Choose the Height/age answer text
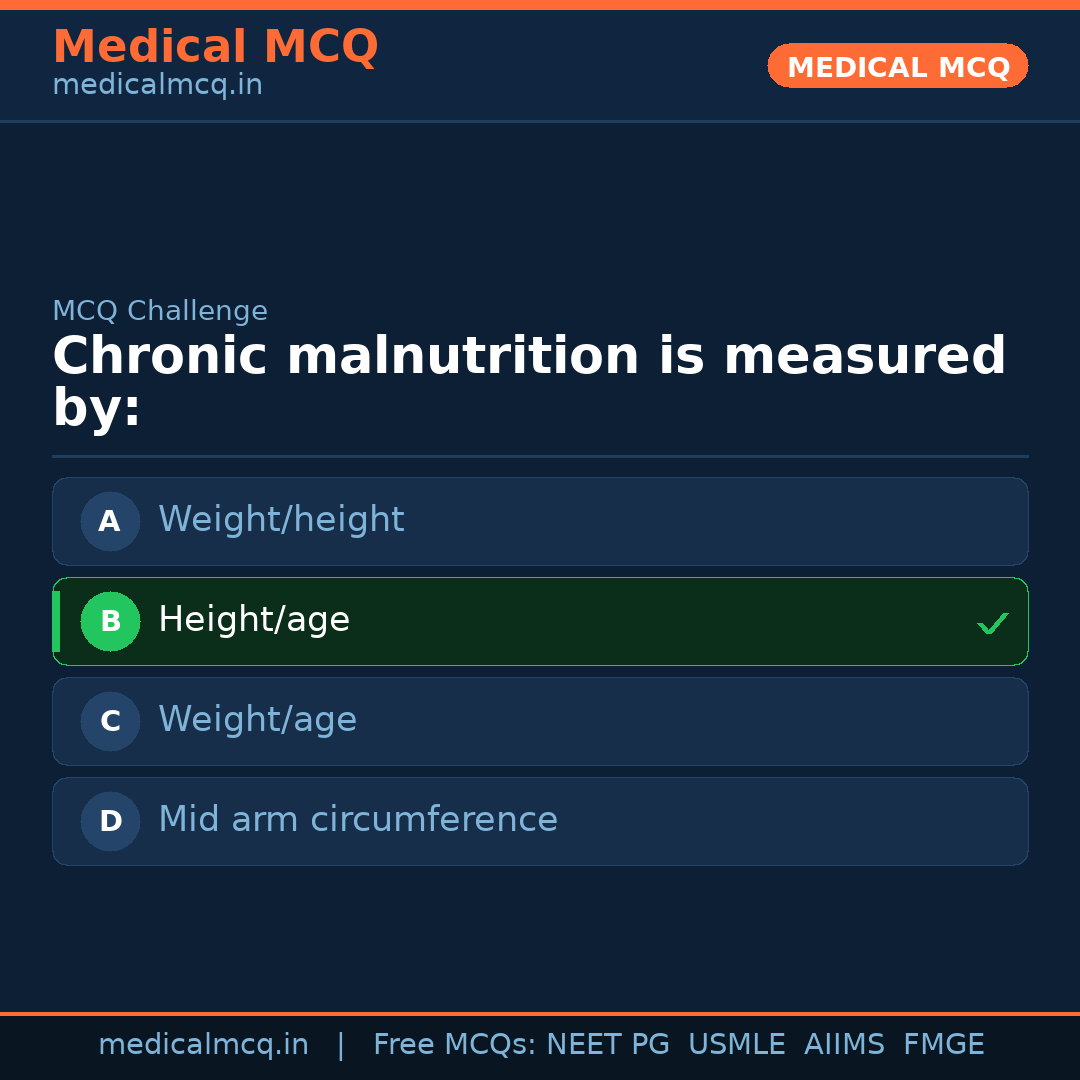Image resolution: width=1080 pixels, height=1080 pixels. tap(254, 620)
